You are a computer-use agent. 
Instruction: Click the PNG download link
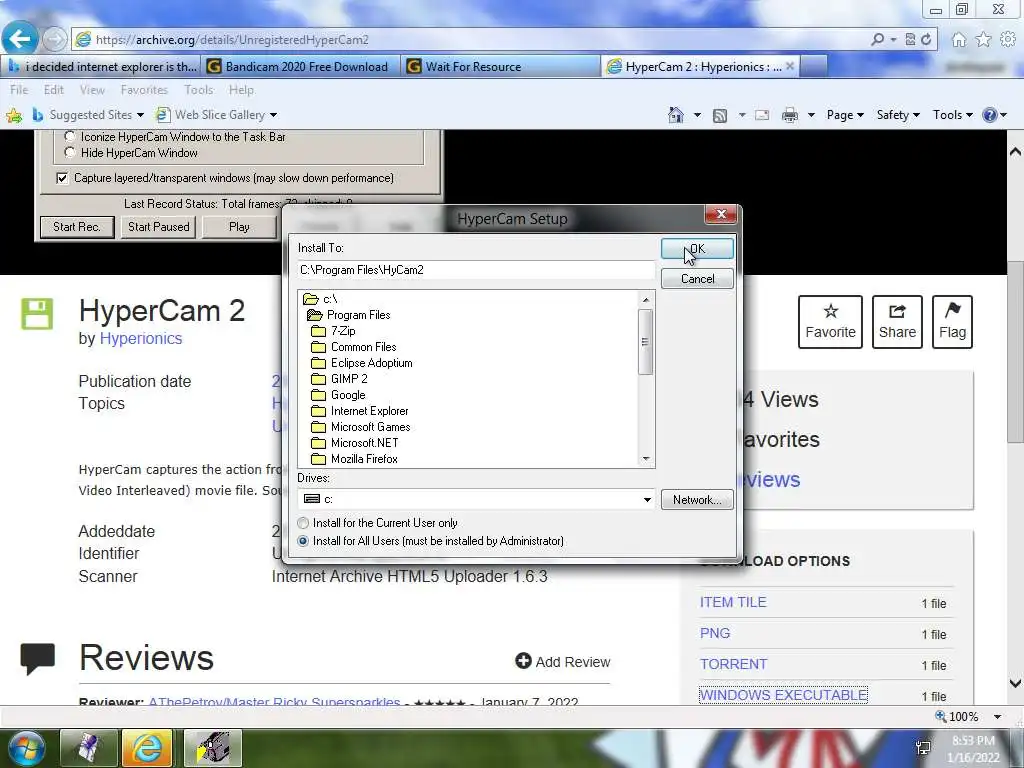point(715,633)
